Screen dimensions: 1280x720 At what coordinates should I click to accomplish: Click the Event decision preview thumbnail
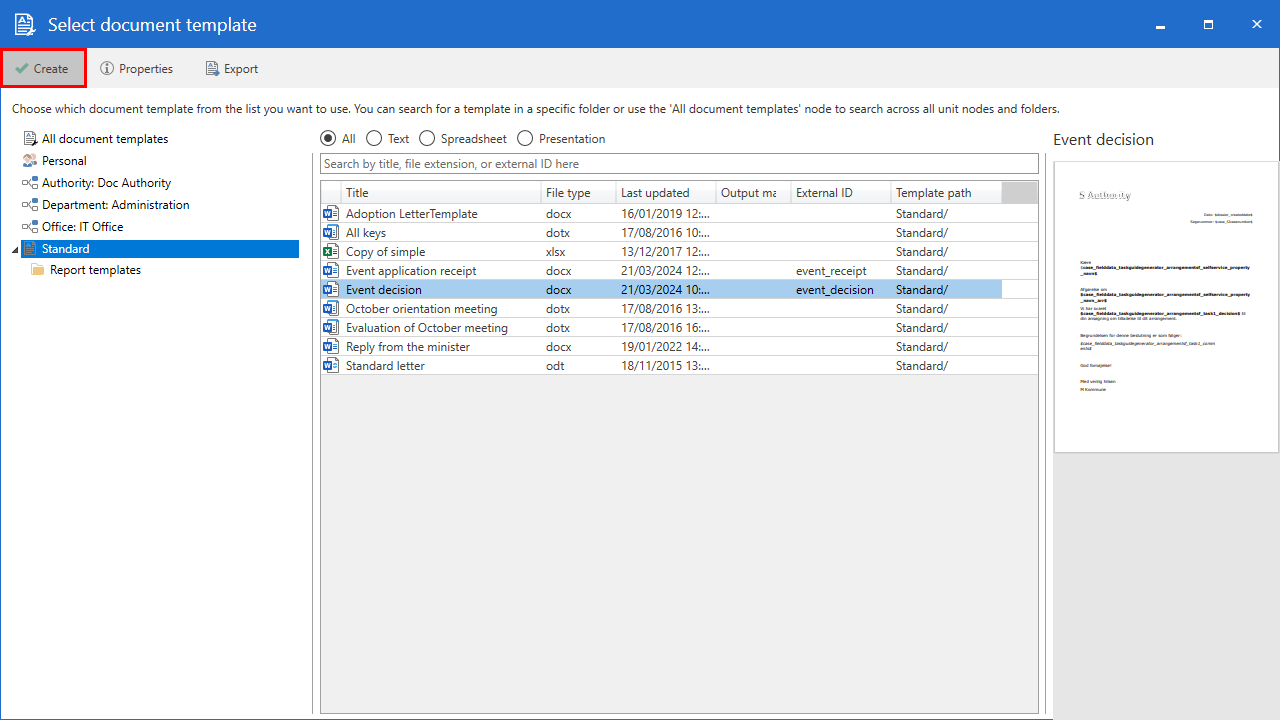(x=1166, y=306)
